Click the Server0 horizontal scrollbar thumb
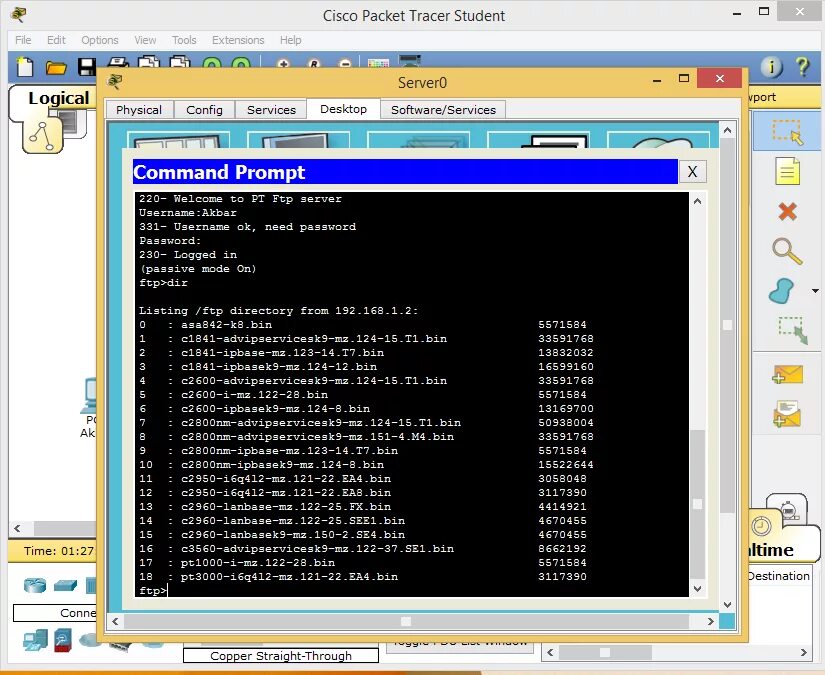Screen dimensions: 825x675 406,621
